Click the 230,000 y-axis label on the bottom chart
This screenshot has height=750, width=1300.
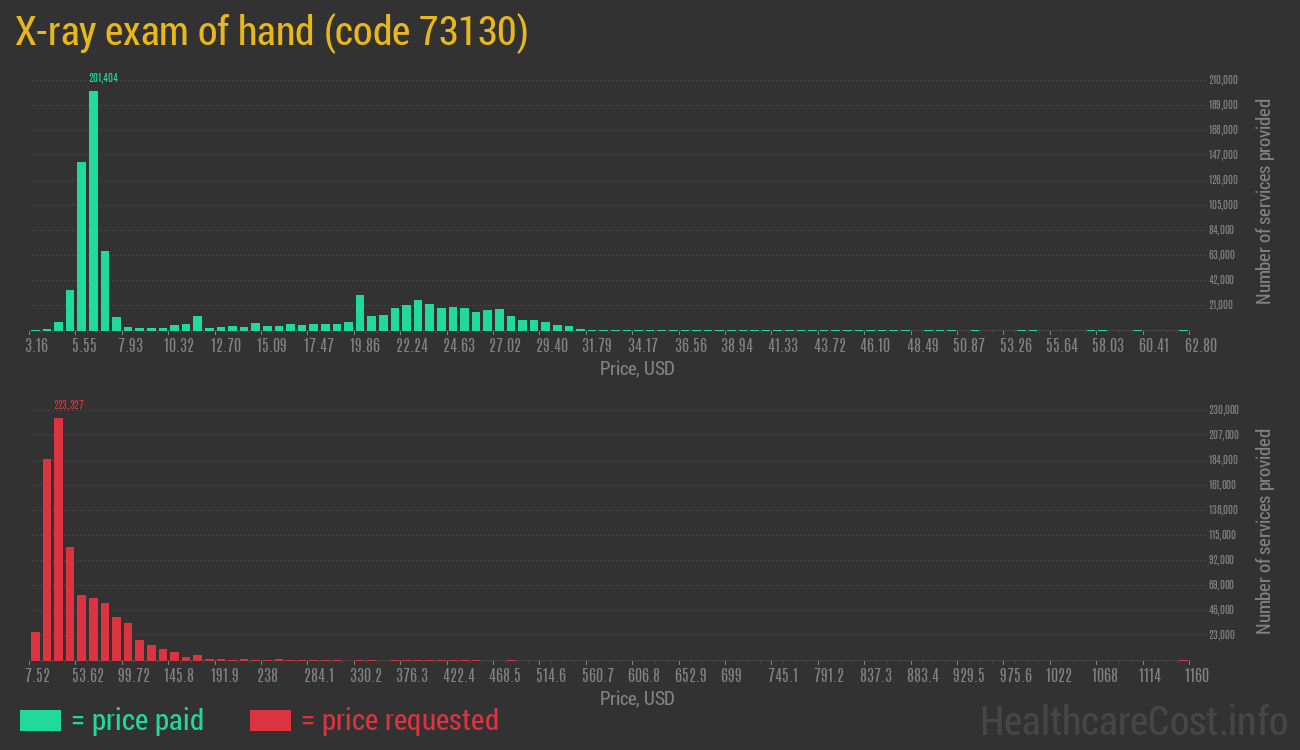1224,410
